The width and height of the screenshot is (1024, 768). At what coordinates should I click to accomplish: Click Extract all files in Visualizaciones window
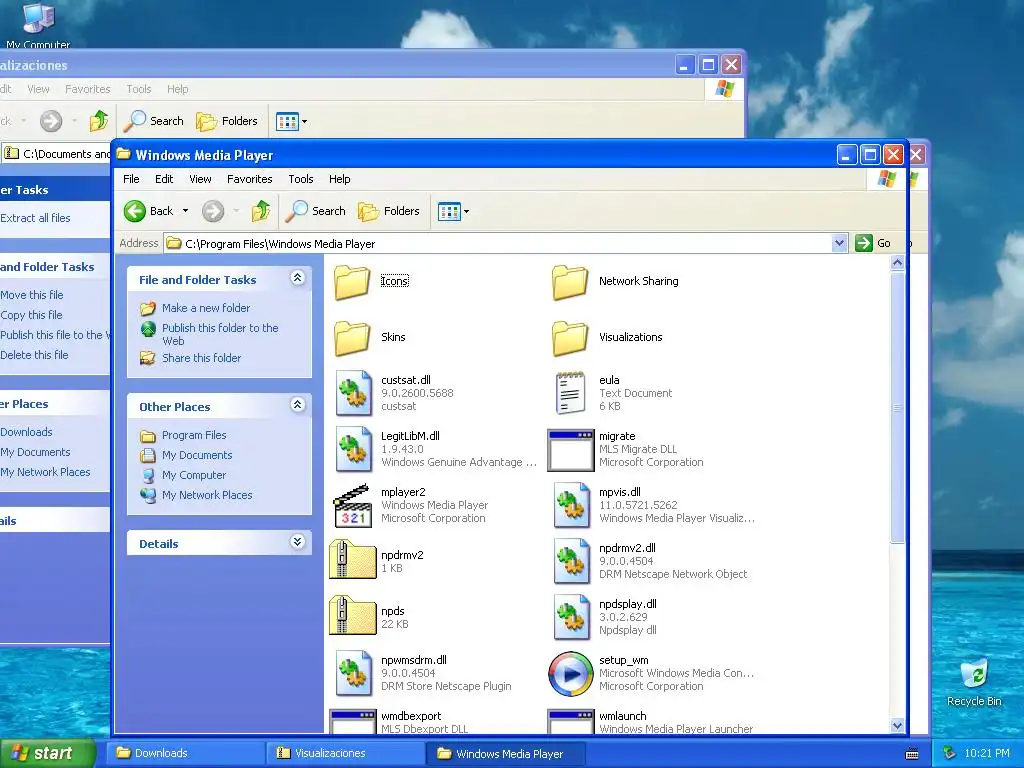(35, 218)
